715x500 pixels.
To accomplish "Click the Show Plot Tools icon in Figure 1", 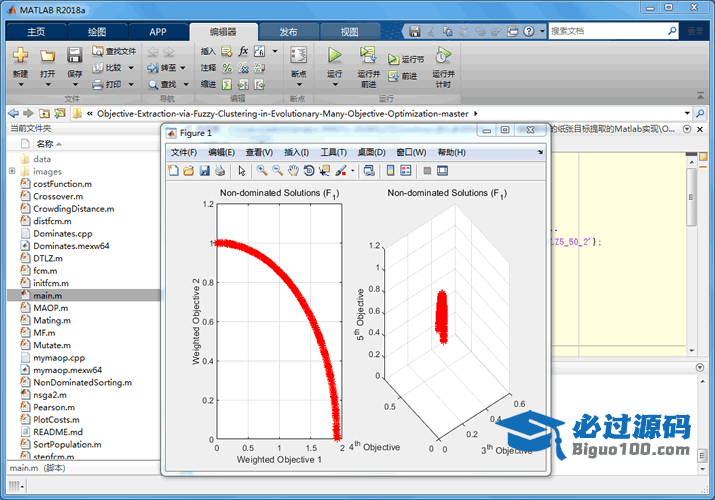I will [442, 171].
